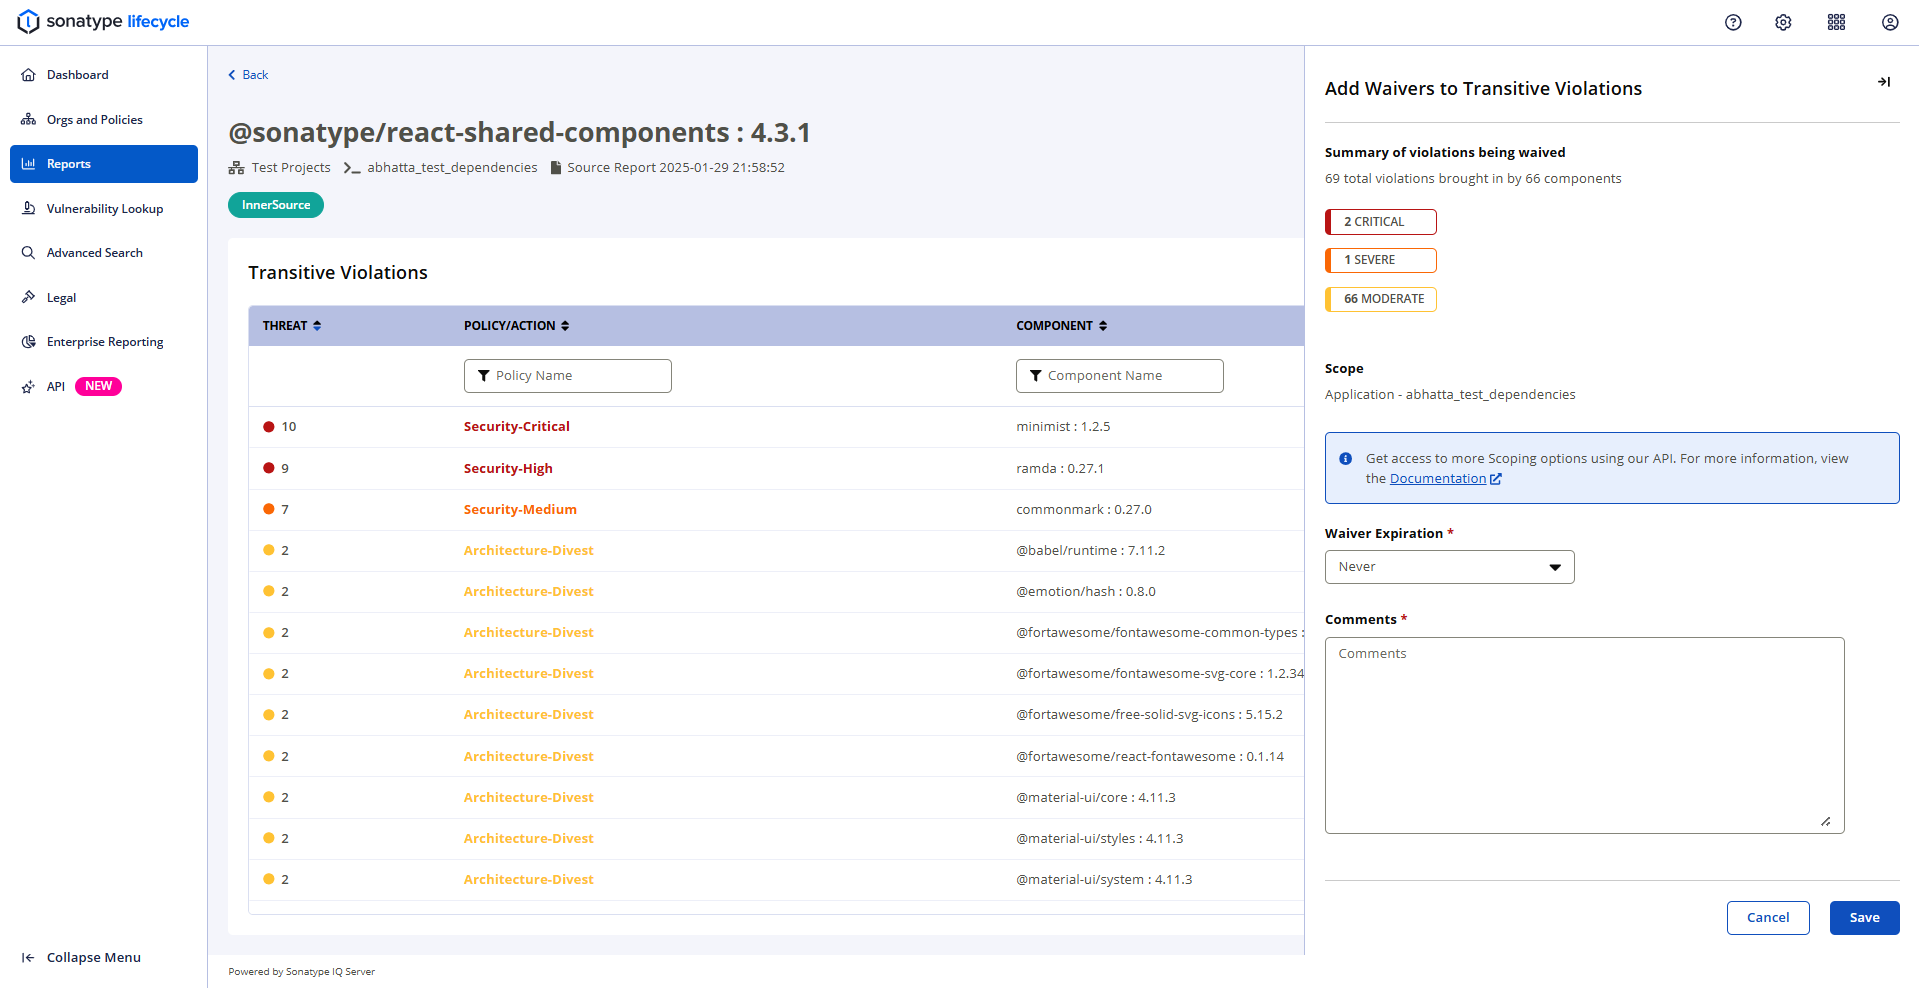Click the Sonatype Lifecycle logo
This screenshot has height=988, width=1919.
pyautogui.click(x=103, y=21)
